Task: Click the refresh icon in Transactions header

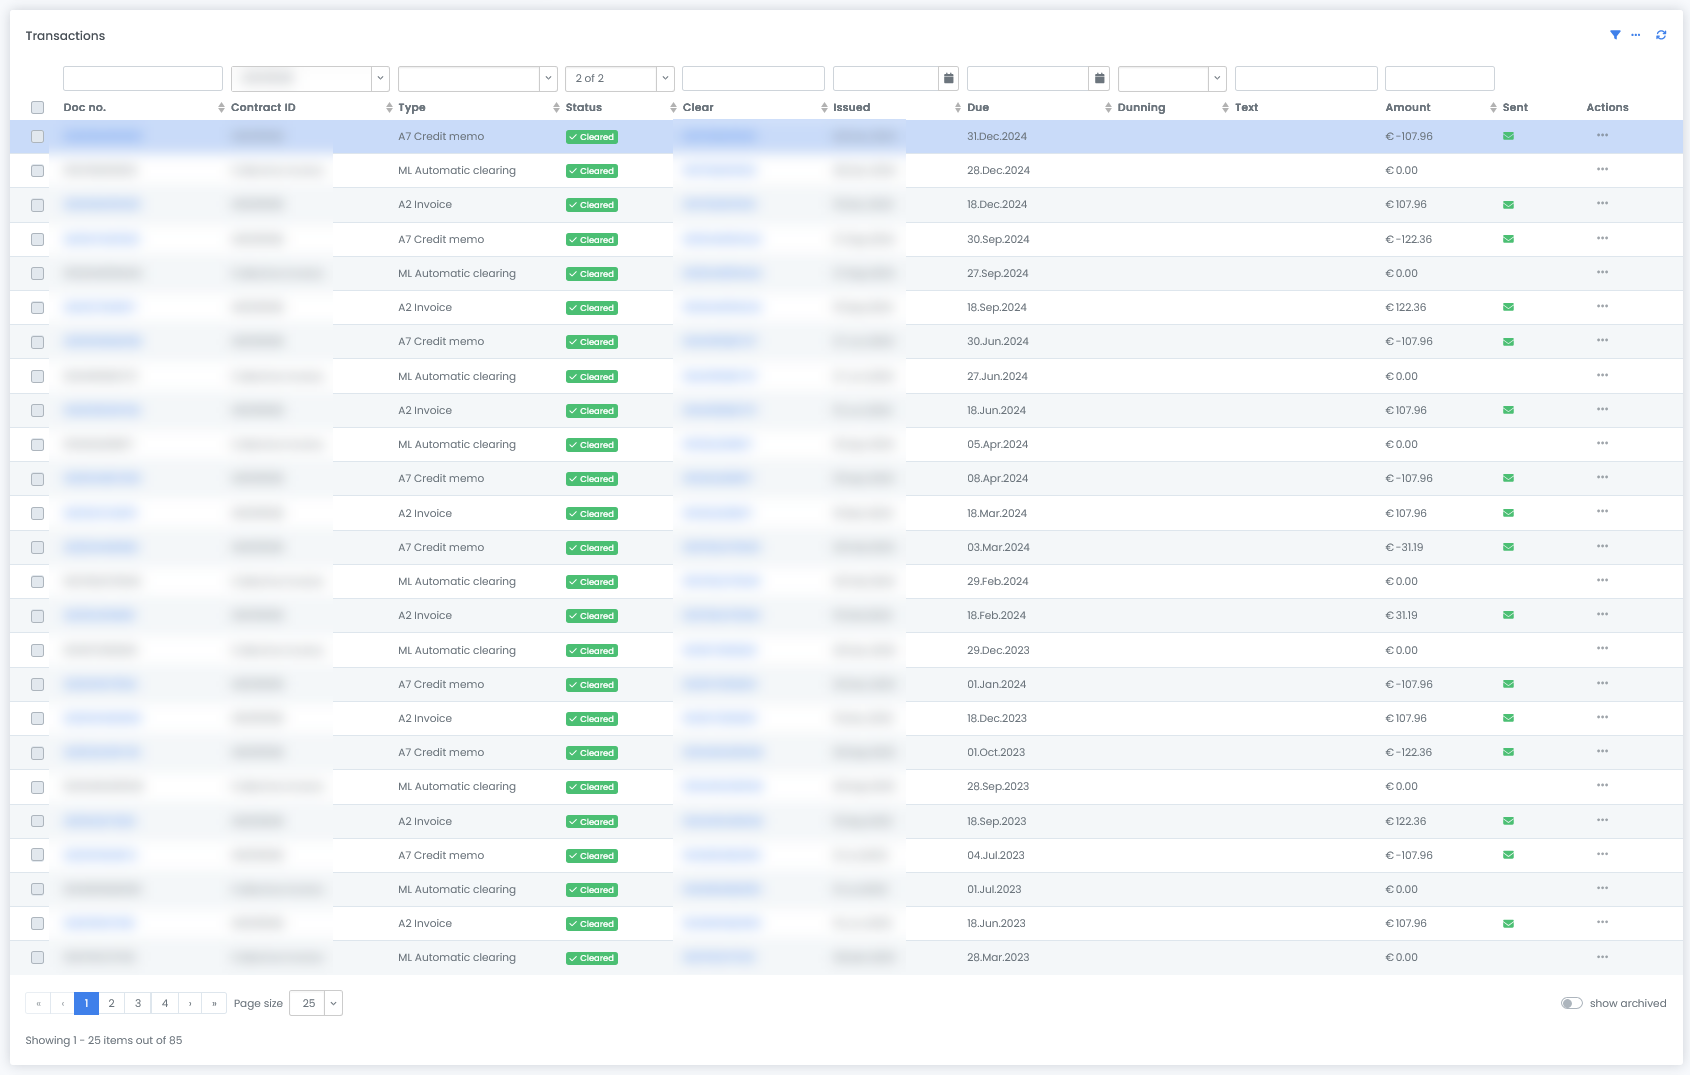Action: coord(1661,35)
